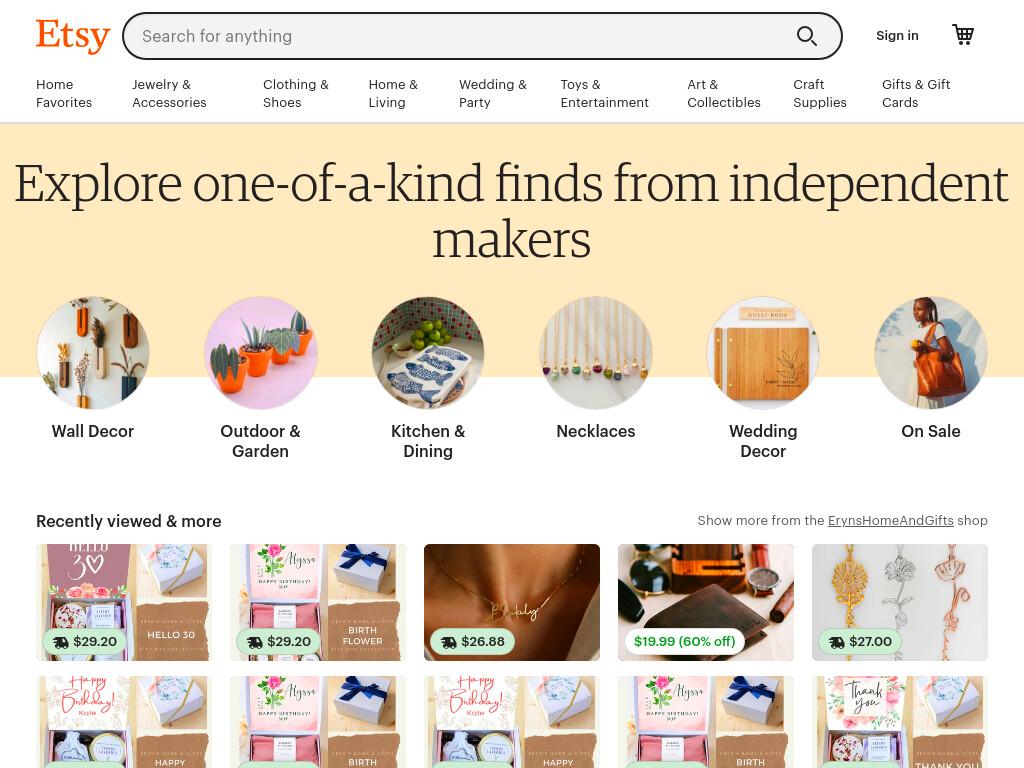Viewport: 1024px width, 768px height.
Task: Open the $27.00 birth flower pendants listing
Action: 900,602
